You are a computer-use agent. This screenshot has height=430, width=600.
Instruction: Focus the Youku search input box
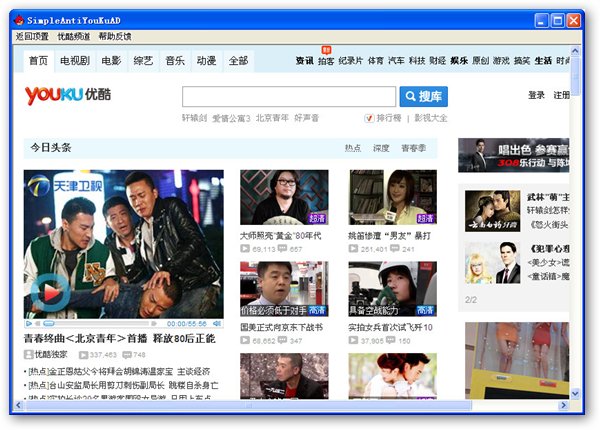289,96
